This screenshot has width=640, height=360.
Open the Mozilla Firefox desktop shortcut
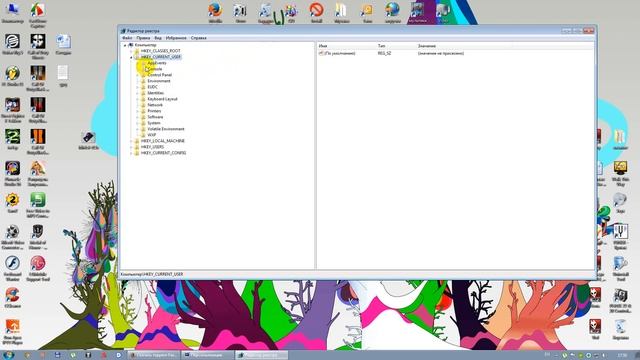click(215, 12)
